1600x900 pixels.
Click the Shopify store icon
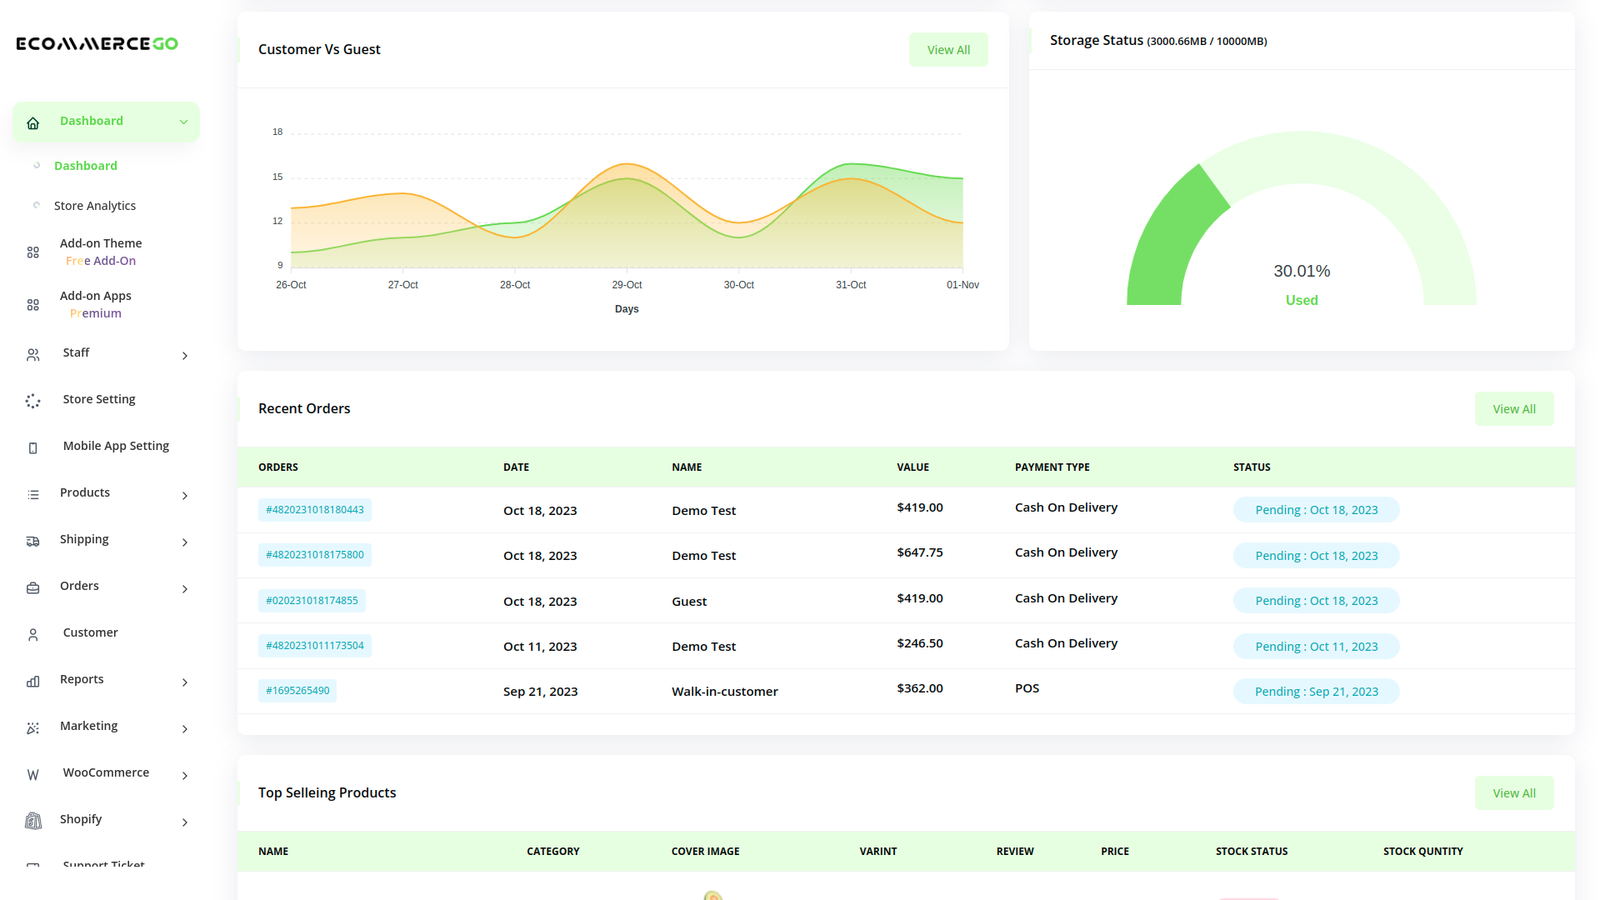click(33, 821)
